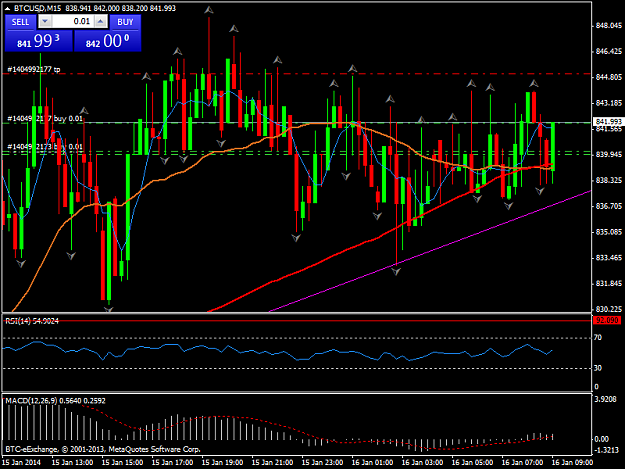Click the BUY button in one-click panel
This screenshot has height=469, width=625.
[125, 22]
